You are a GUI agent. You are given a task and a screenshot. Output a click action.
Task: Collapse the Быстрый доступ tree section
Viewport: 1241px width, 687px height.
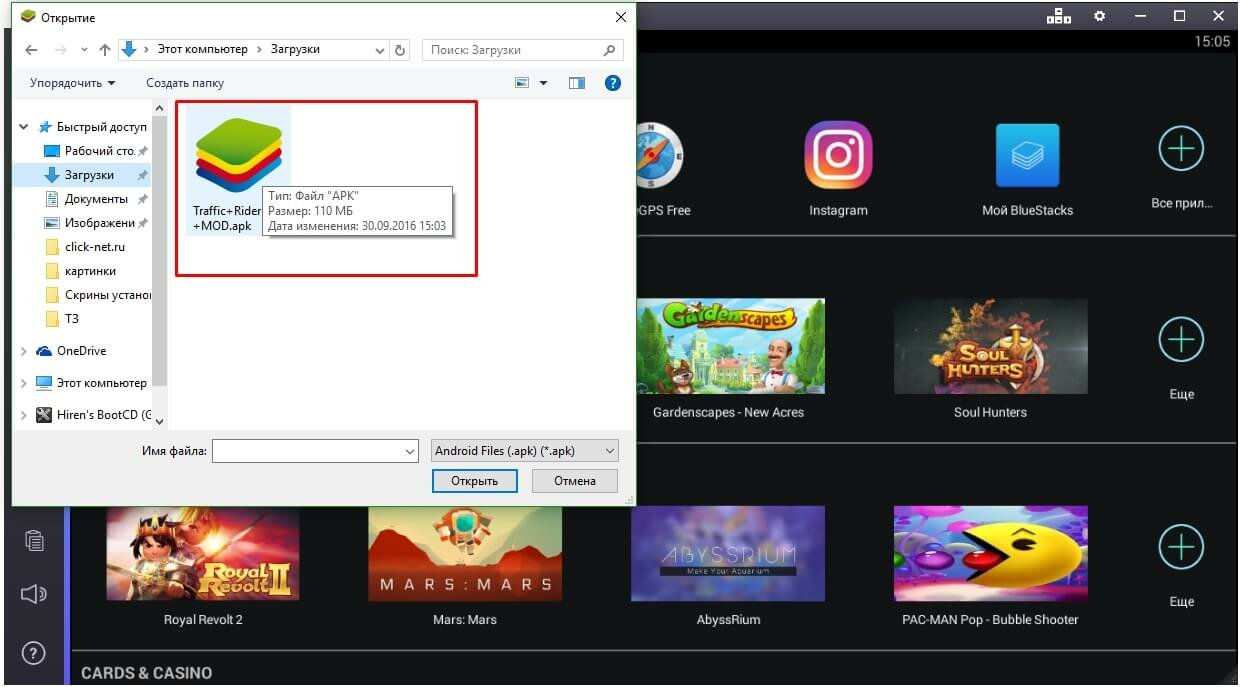[x=23, y=126]
